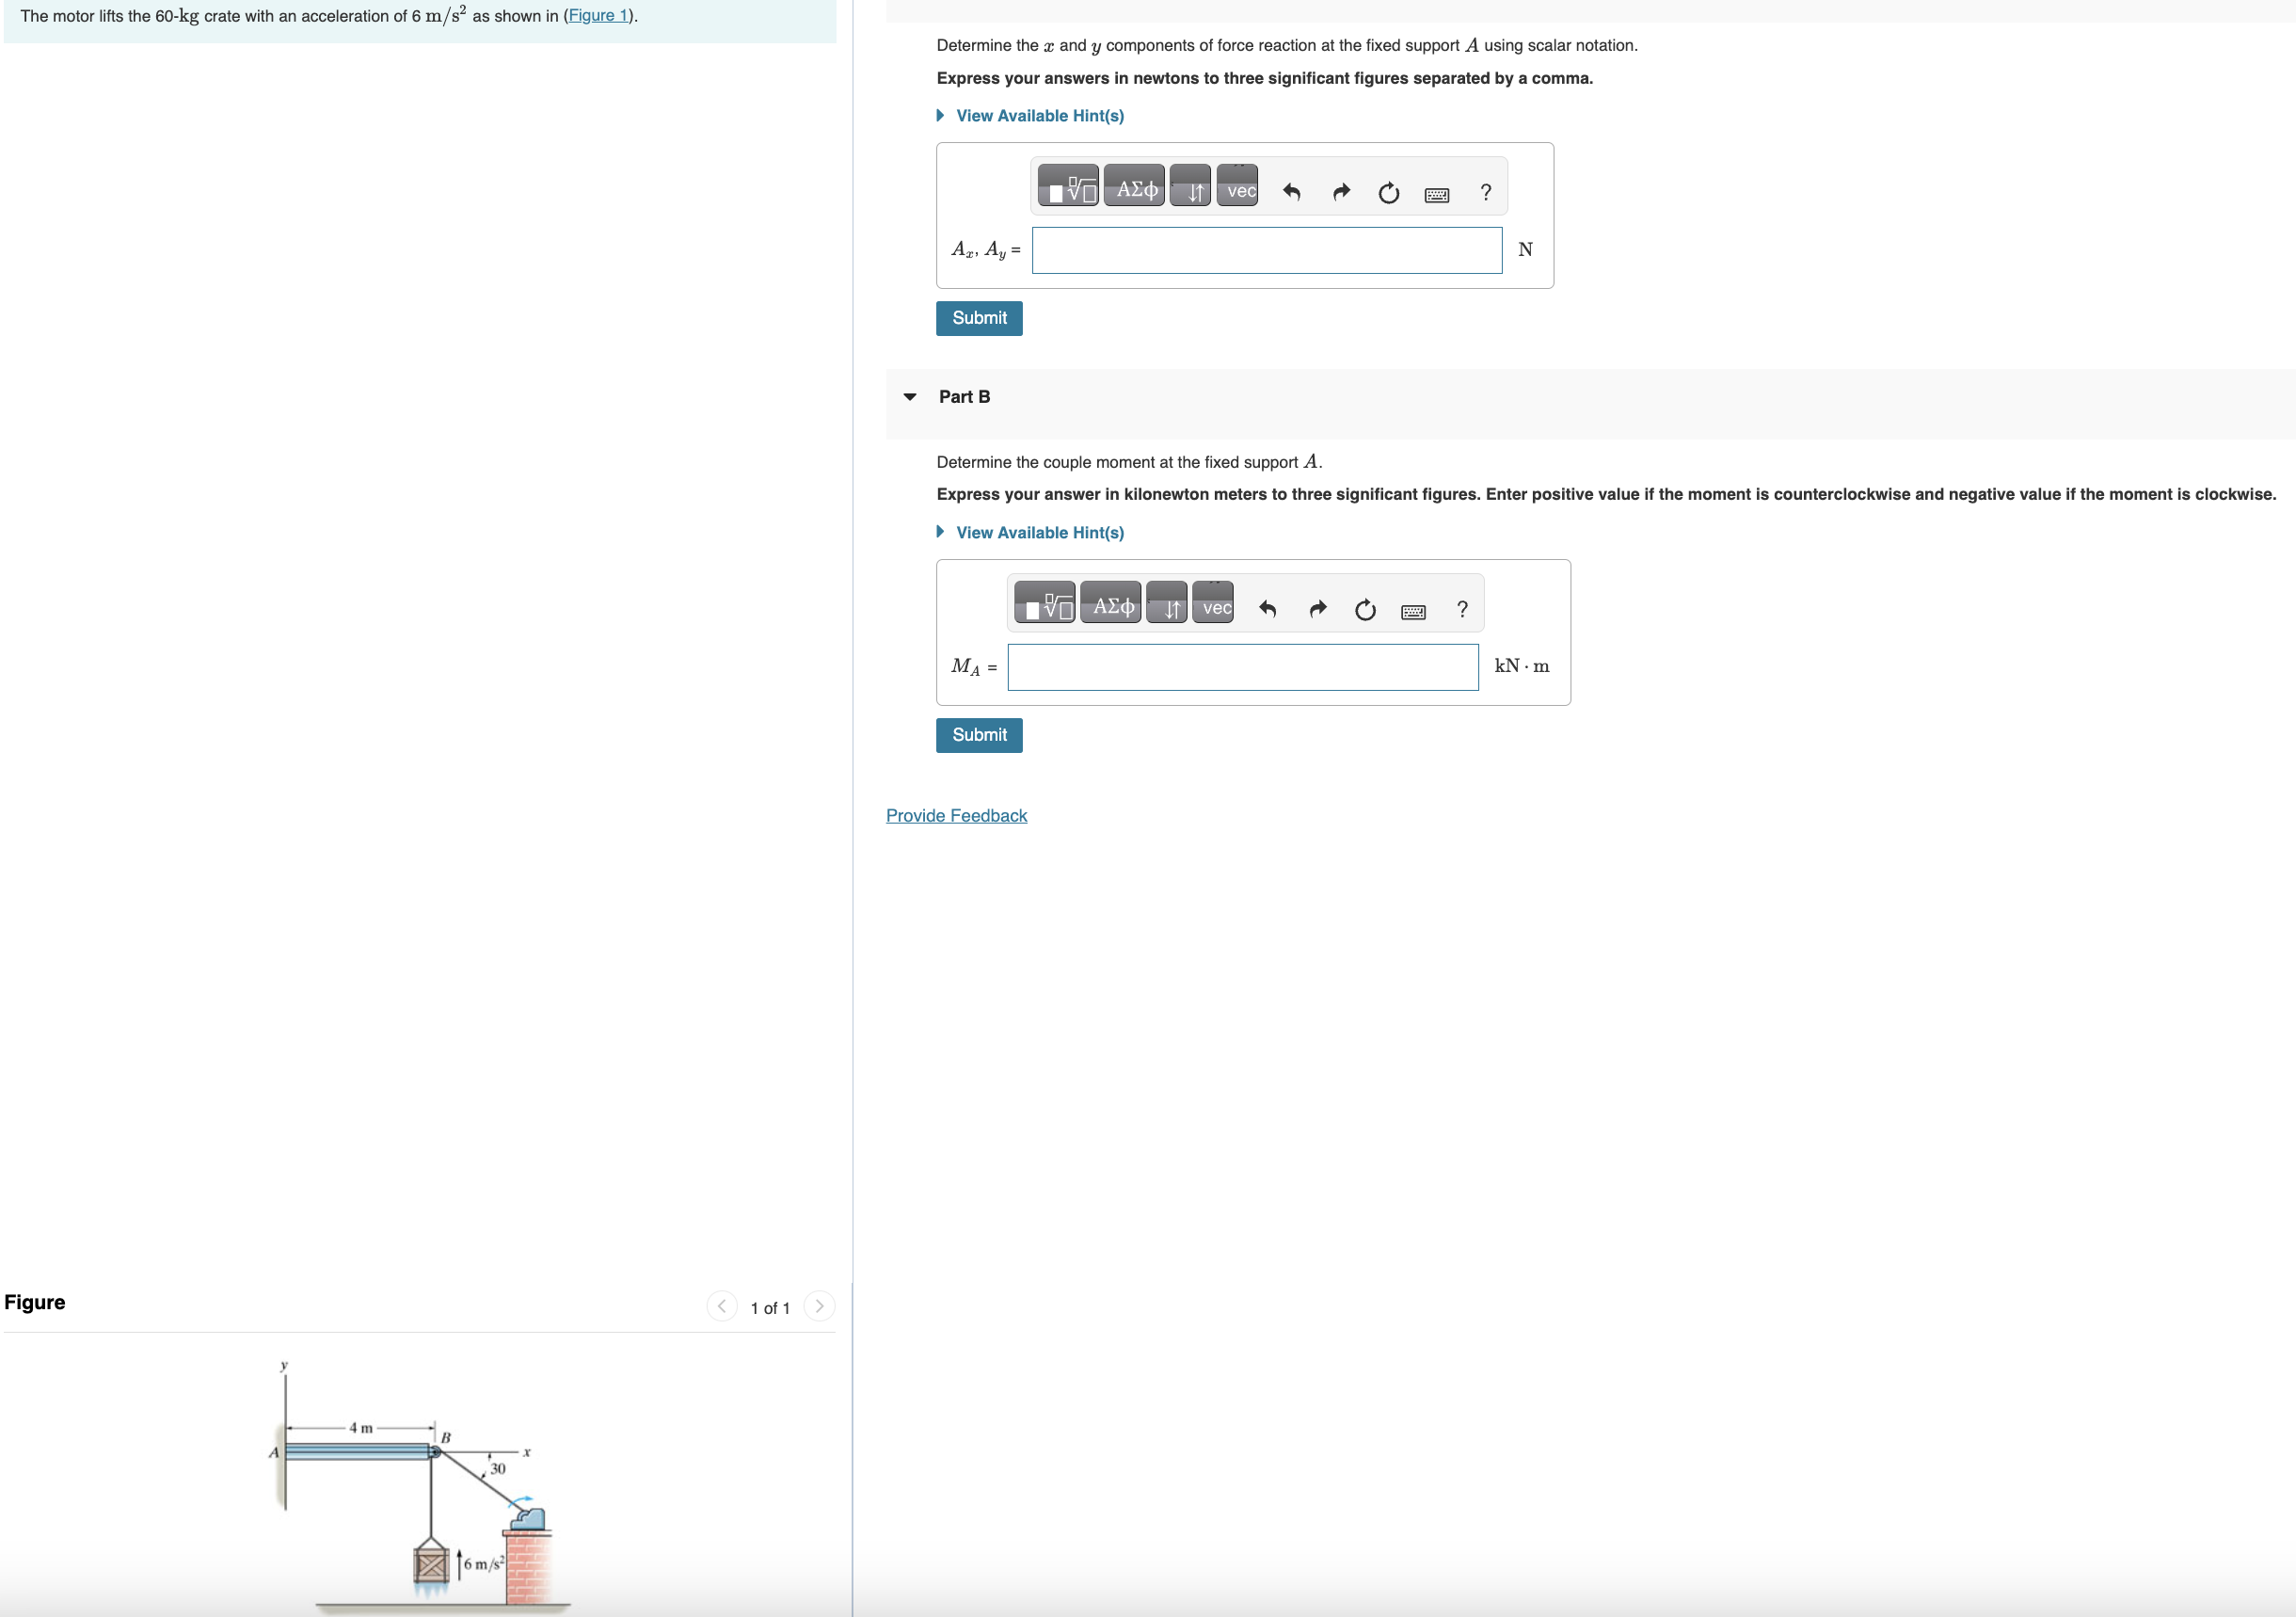Image resolution: width=2296 pixels, height=1617 pixels.
Task: Click the subscript/superscript arrows button in Part B toolbar
Action: tap(1167, 605)
